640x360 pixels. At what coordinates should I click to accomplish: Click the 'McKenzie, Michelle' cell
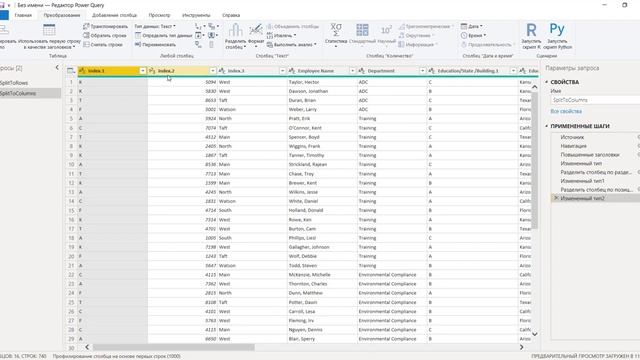322,275
